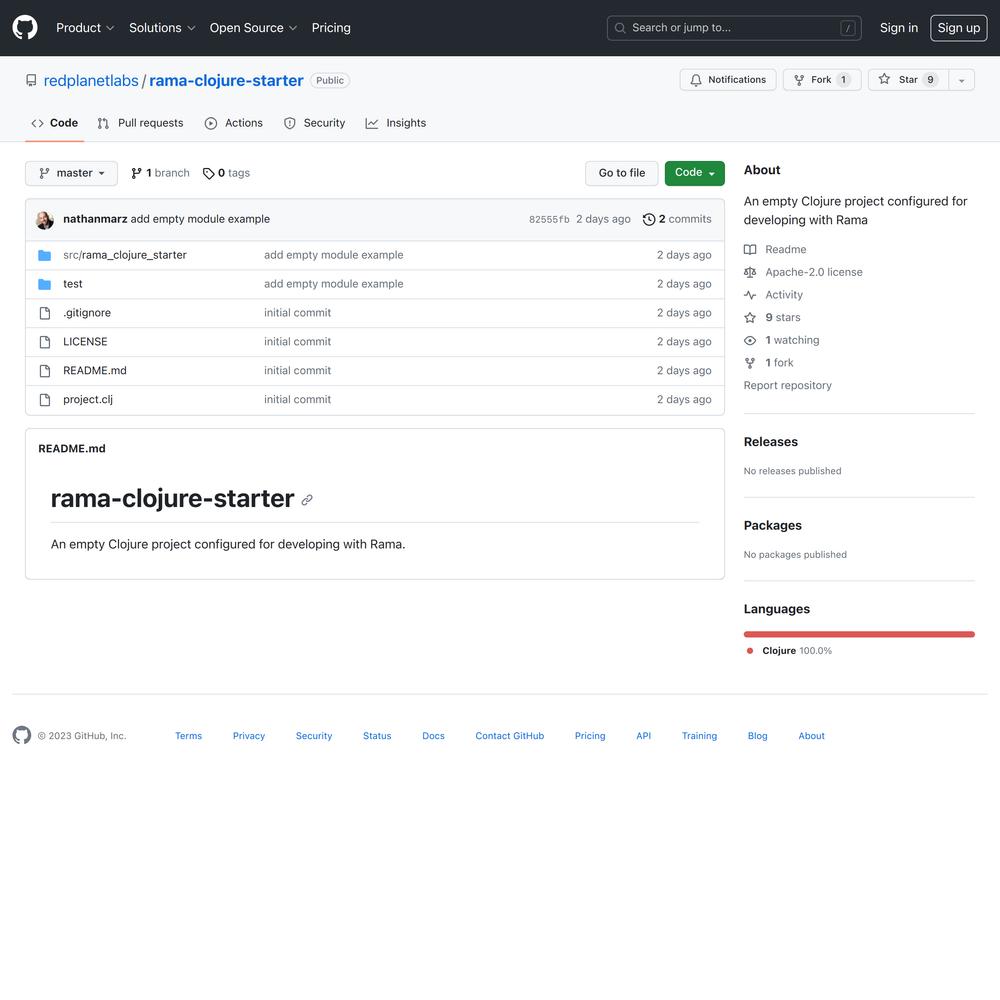
Task: Click the fork icon in the Fork button
Action: pos(799,80)
